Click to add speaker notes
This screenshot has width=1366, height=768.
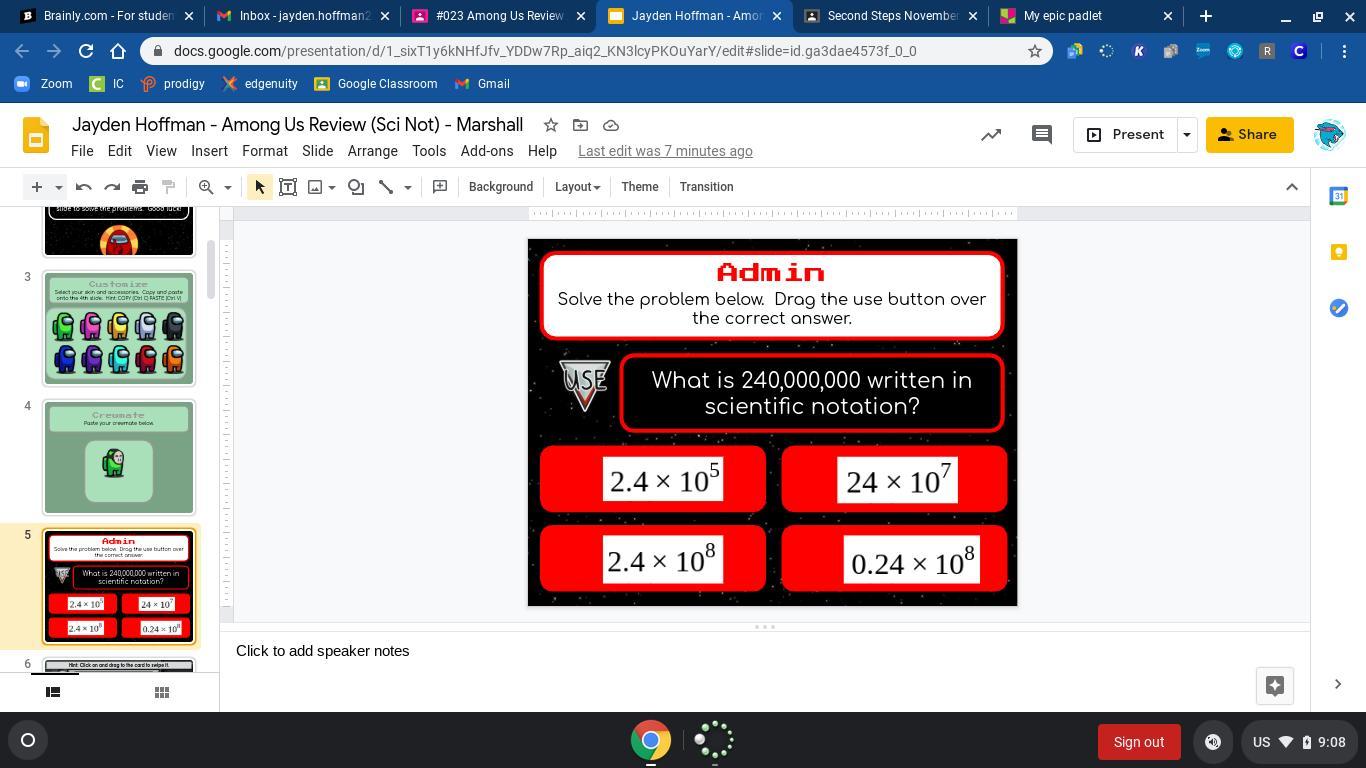(x=323, y=651)
